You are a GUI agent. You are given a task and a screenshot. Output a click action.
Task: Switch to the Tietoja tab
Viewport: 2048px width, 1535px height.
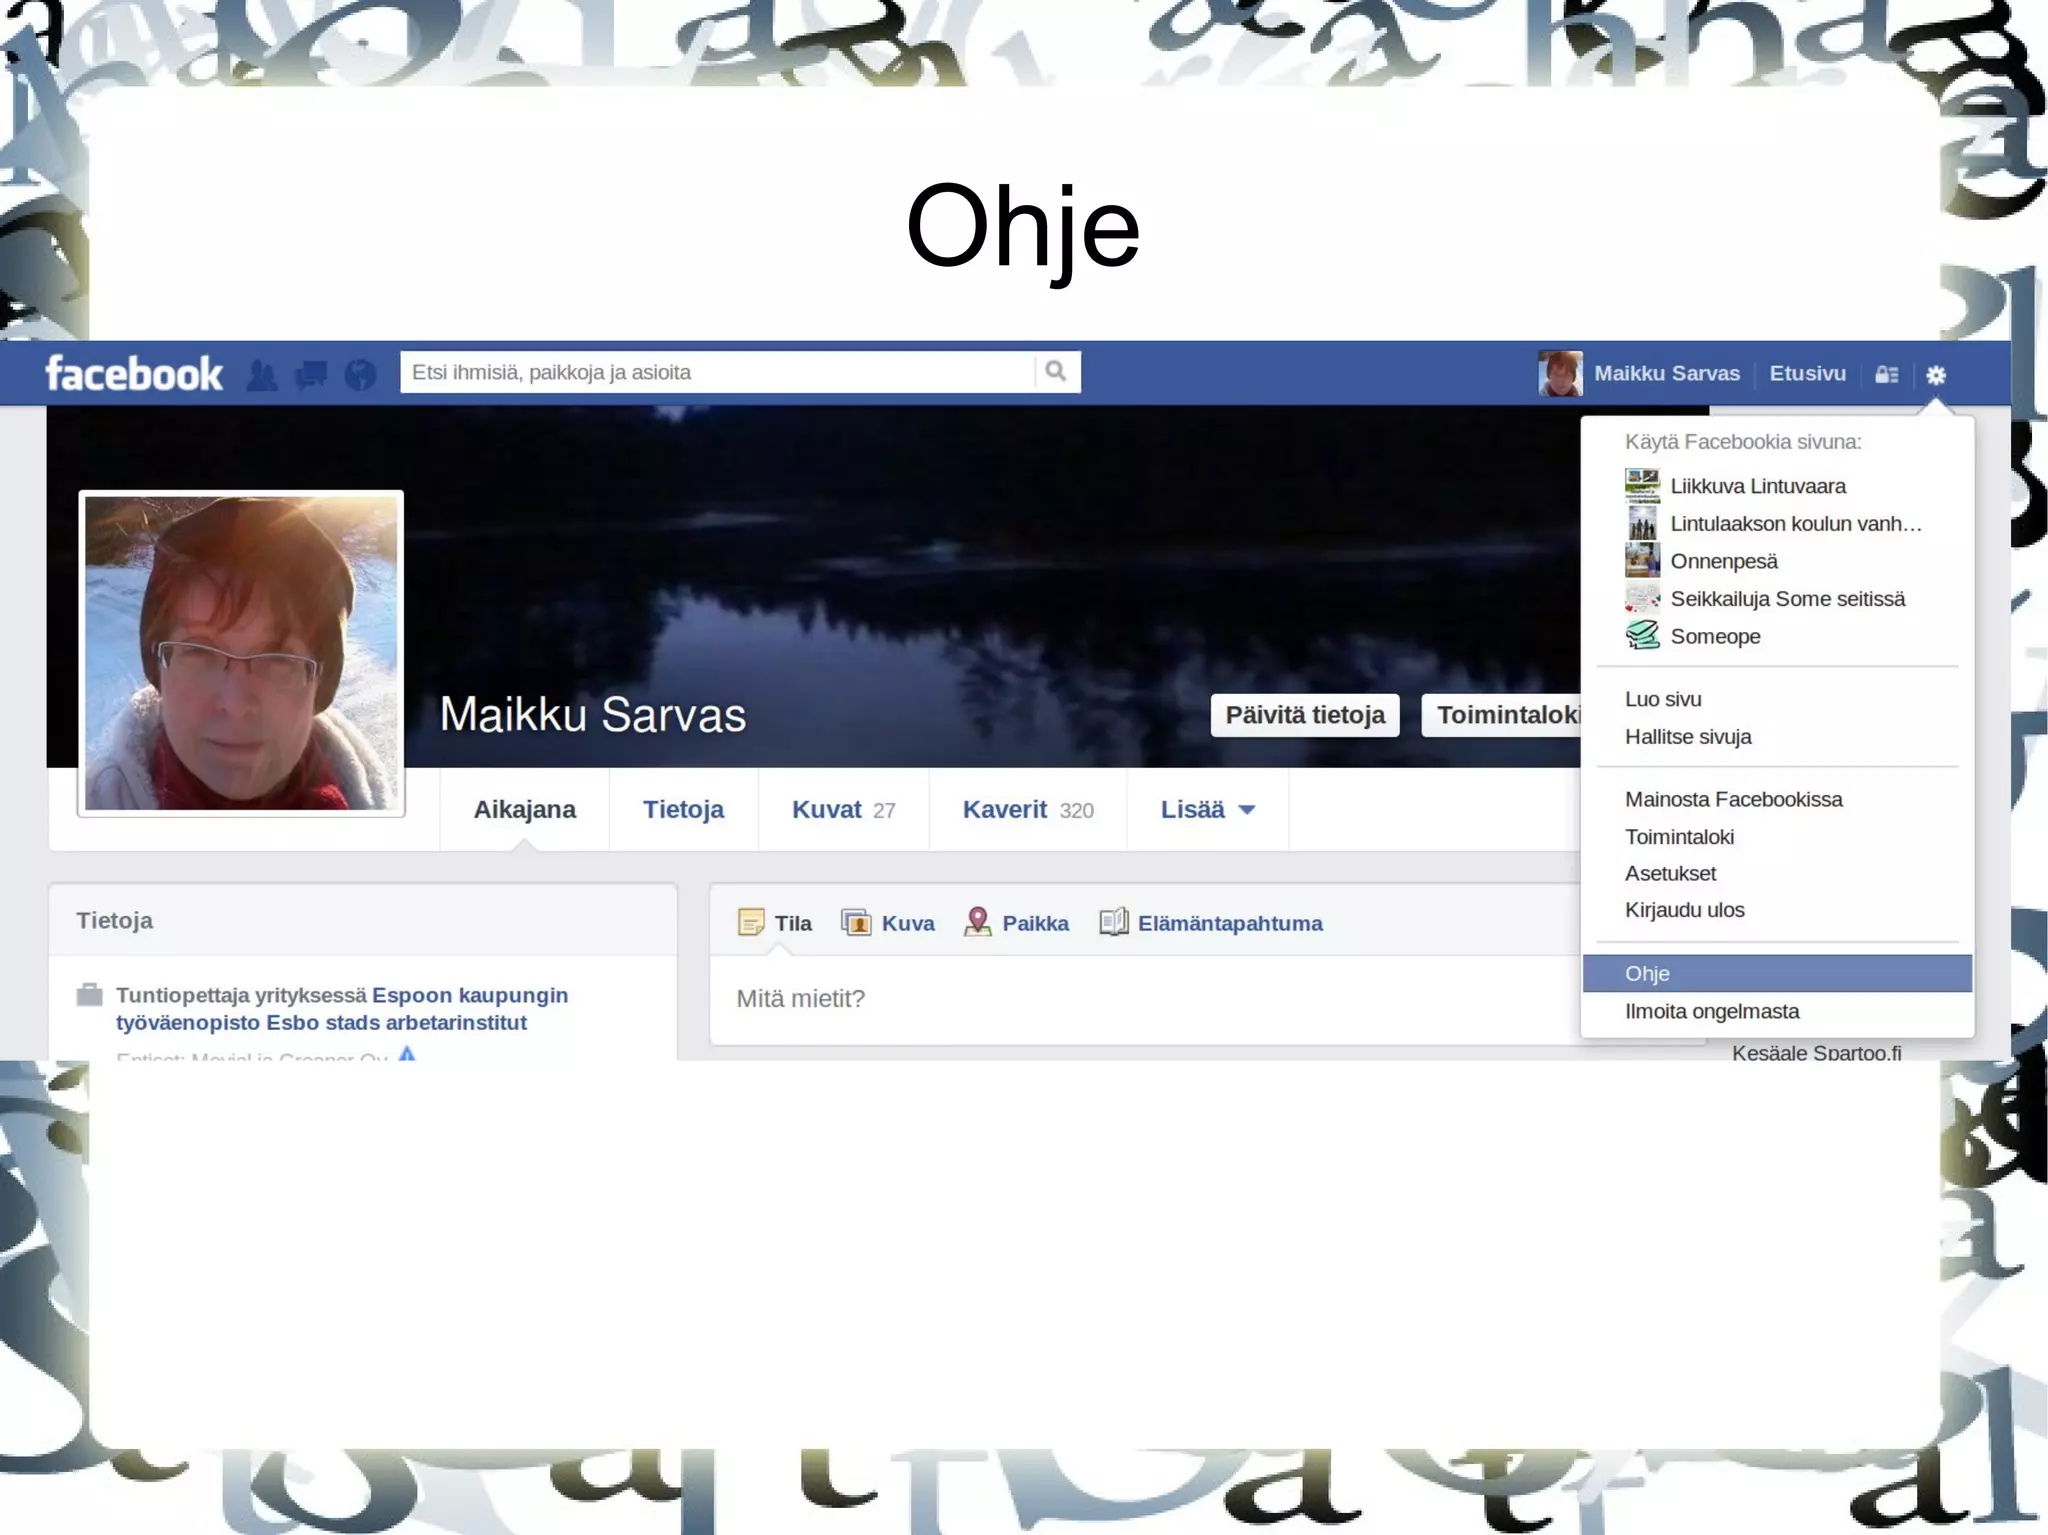coord(683,810)
